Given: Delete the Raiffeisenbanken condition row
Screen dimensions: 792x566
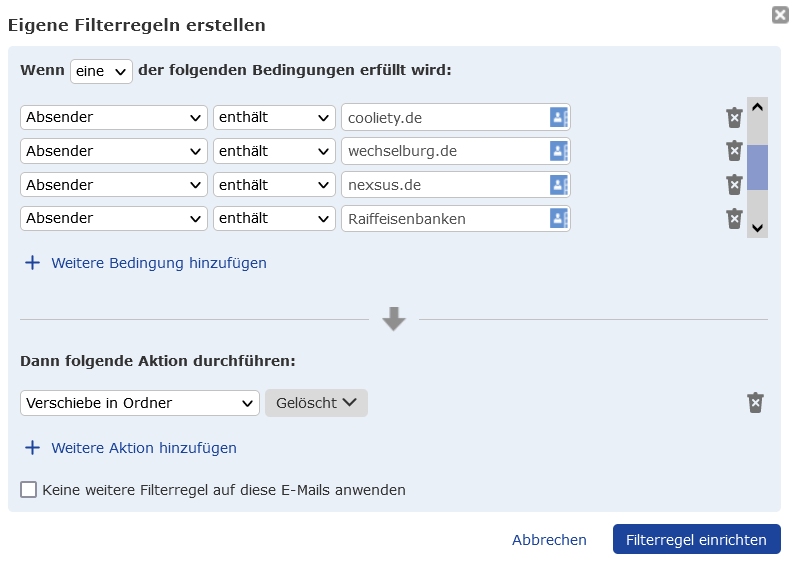Looking at the screenshot, I should [734, 218].
